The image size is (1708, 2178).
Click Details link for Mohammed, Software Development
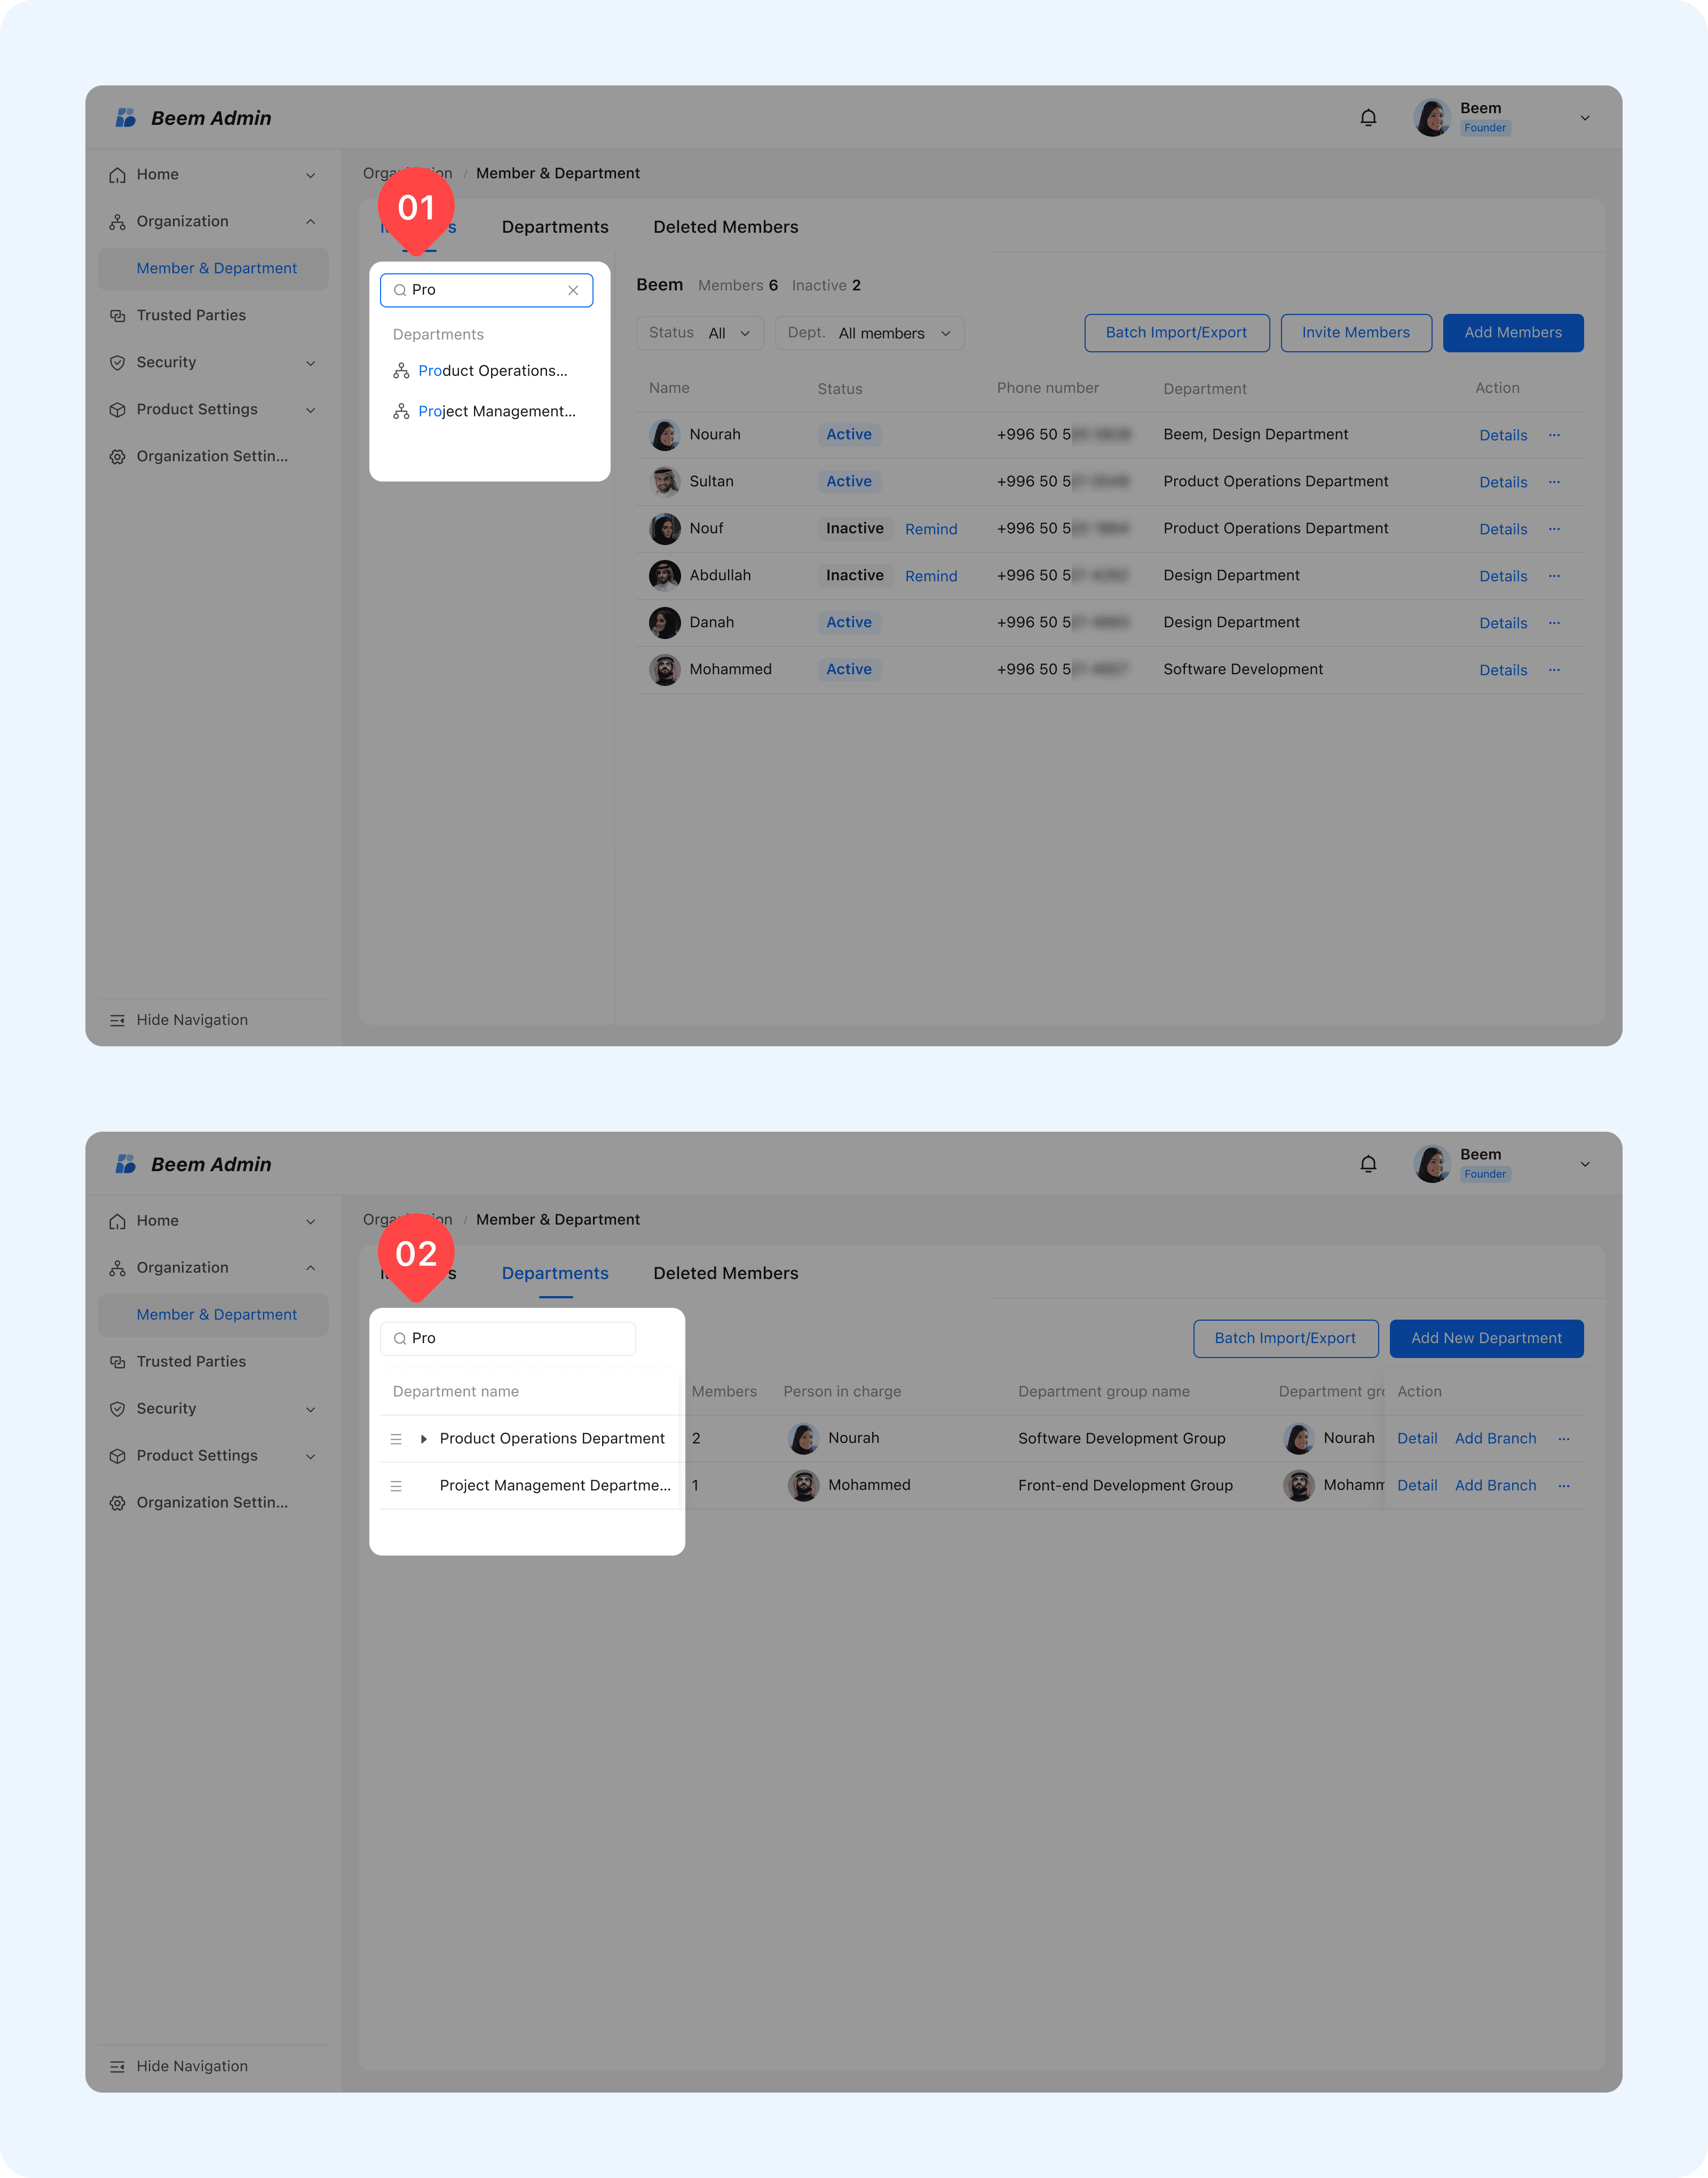pyautogui.click(x=1502, y=670)
